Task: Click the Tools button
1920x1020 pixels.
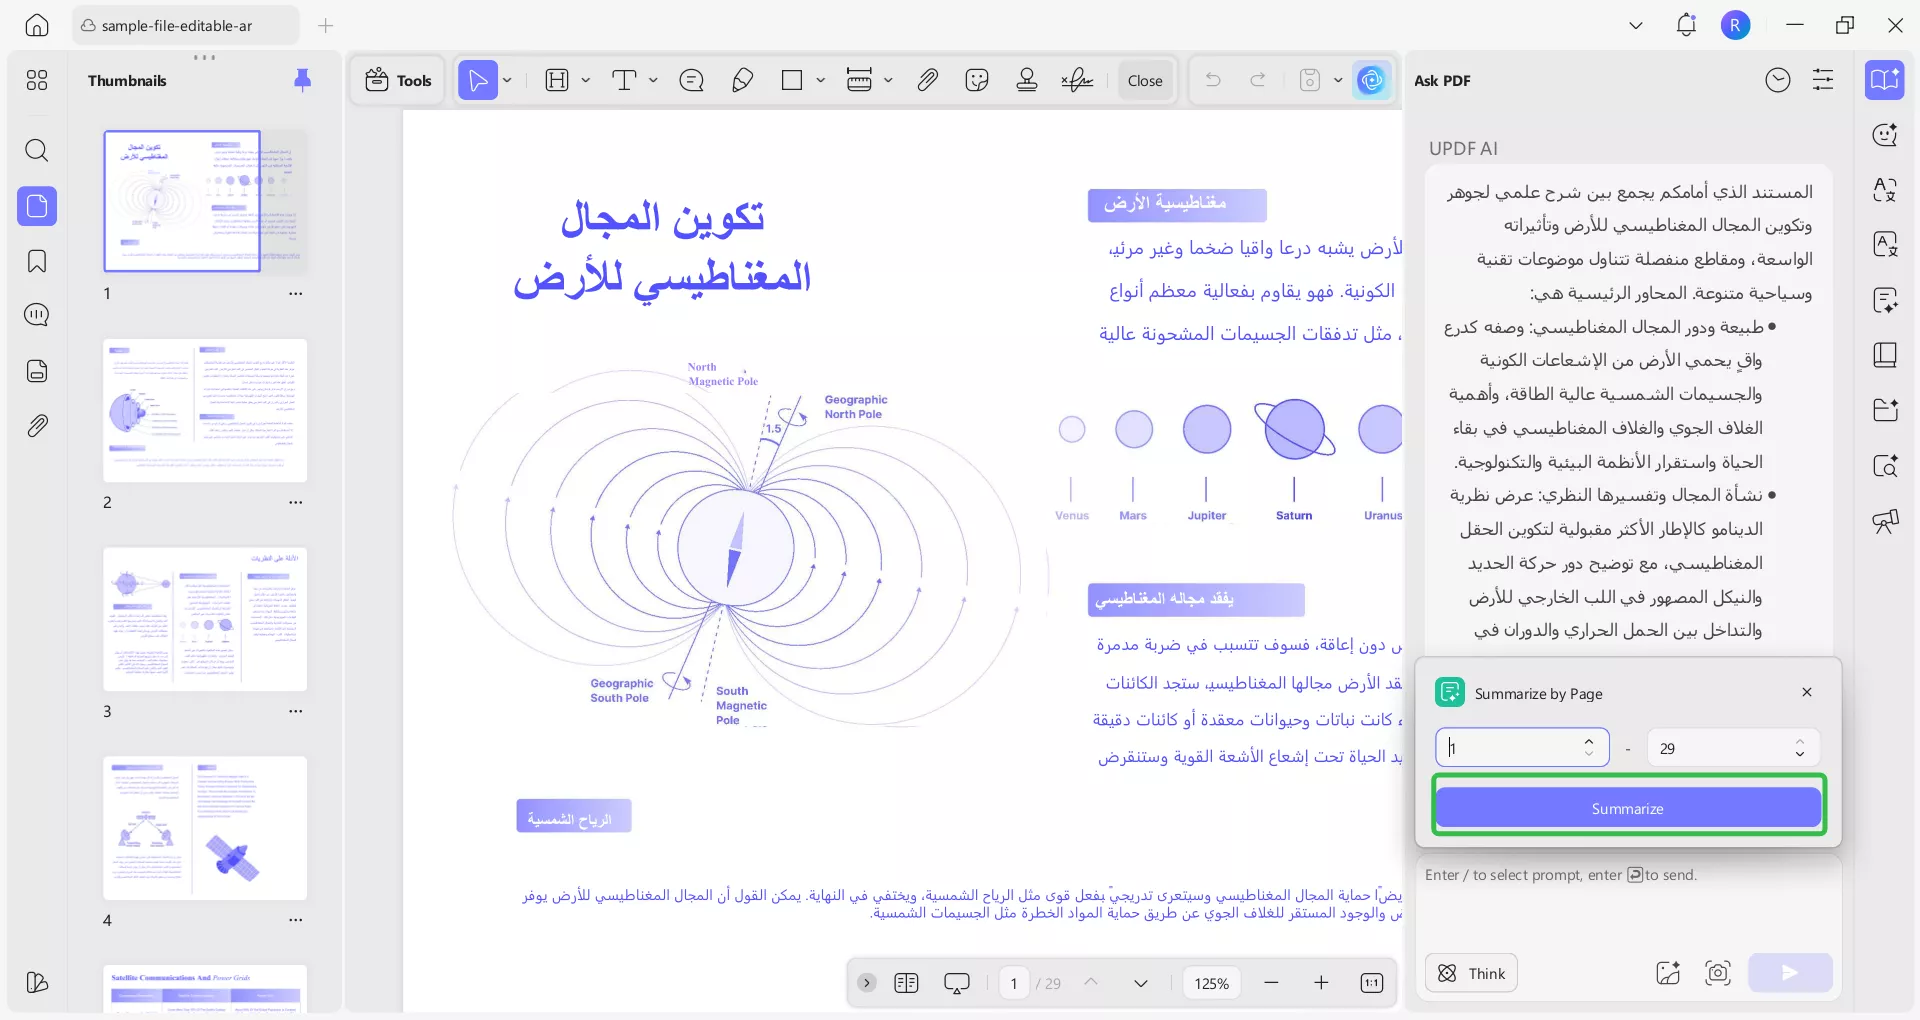Action: [398, 80]
